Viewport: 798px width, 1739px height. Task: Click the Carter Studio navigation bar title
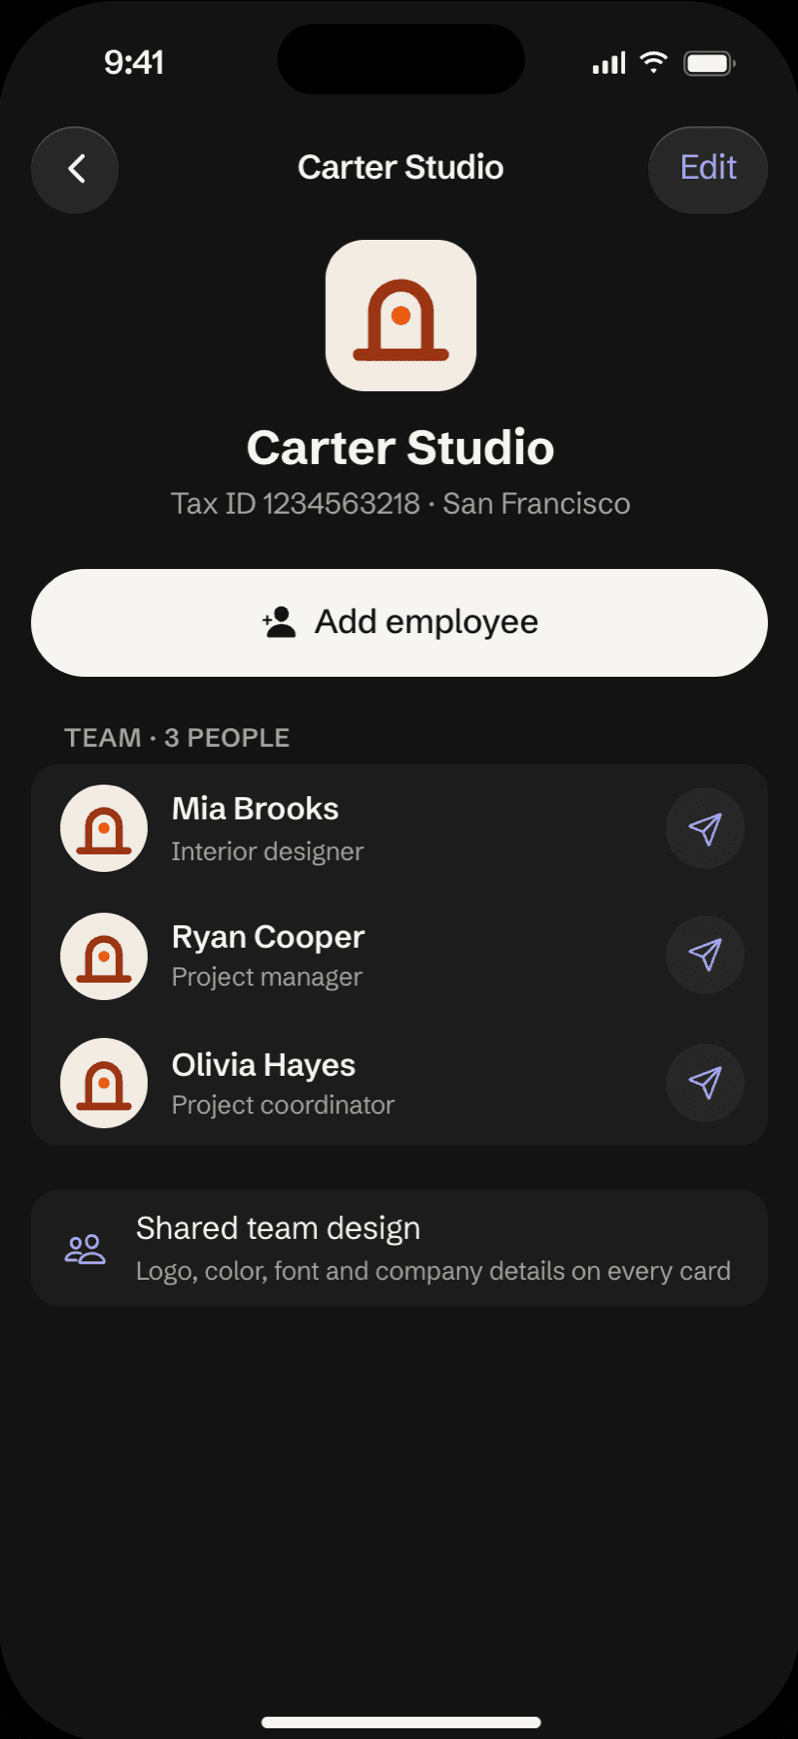(x=400, y=167)
